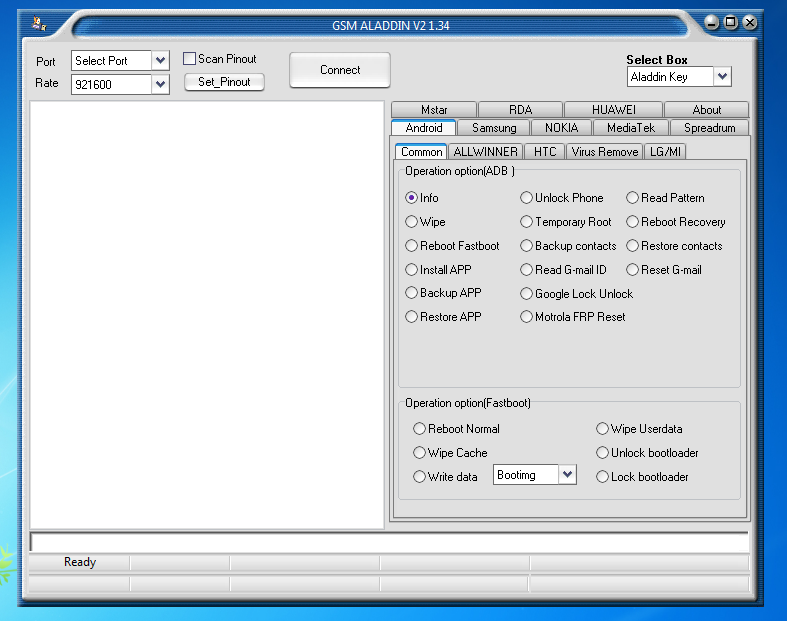The height and width of the screenshot is (621, 787).
Task: Click the GSM Aladdin app icon in title bar
Action: [39, 23]
